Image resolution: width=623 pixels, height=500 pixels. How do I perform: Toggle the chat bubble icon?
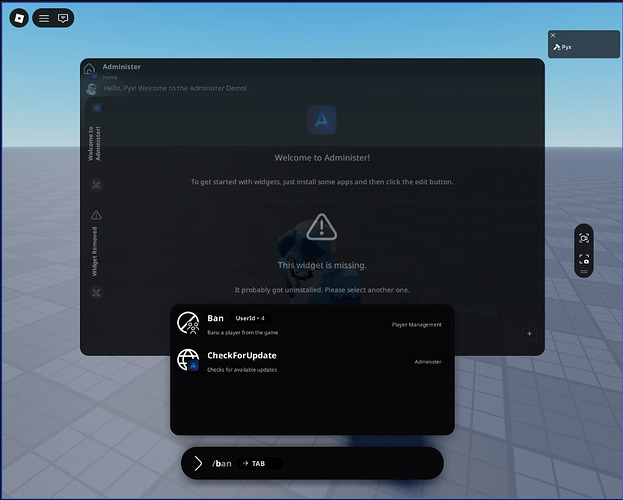[x=63, y=18]
